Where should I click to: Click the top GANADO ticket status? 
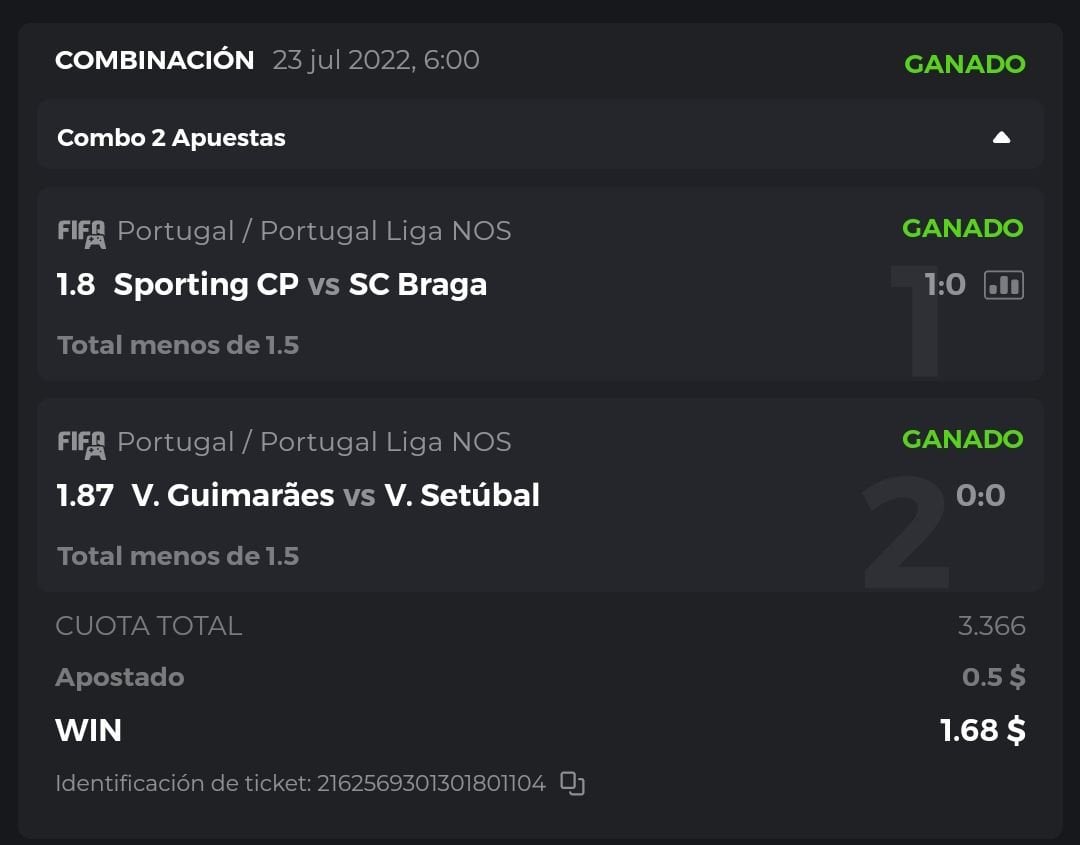(964, 64)
